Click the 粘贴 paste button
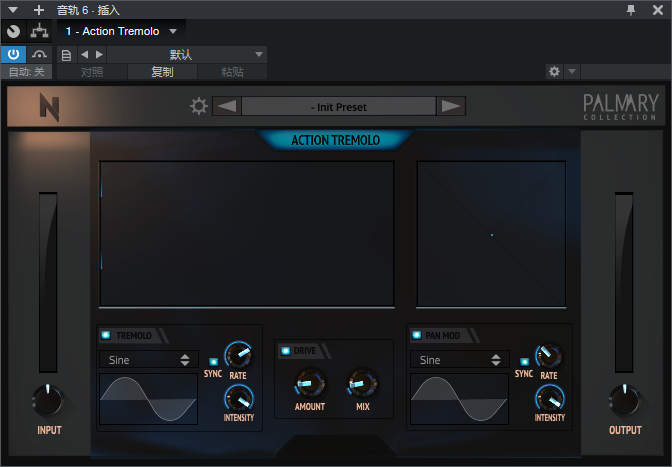 click(232, 72)
